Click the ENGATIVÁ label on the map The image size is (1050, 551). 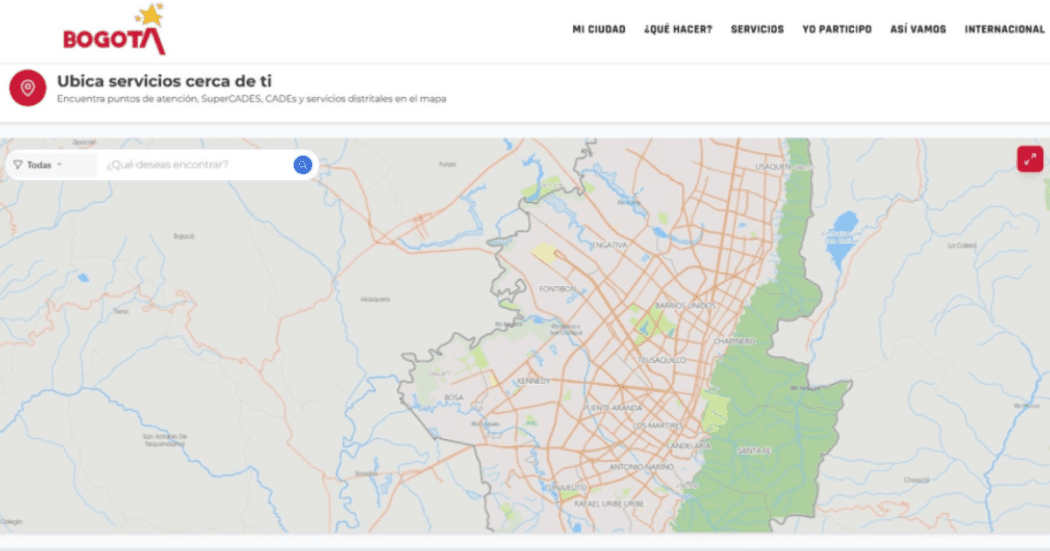coord(609,246)
